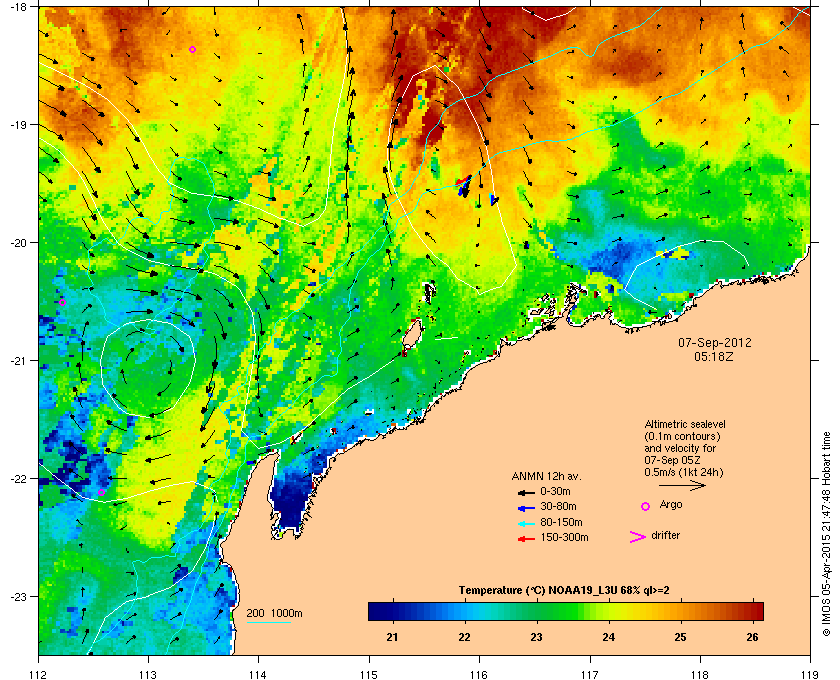Click the red 150-300m arrow in legend
The image size is (840, 680).
526,539
